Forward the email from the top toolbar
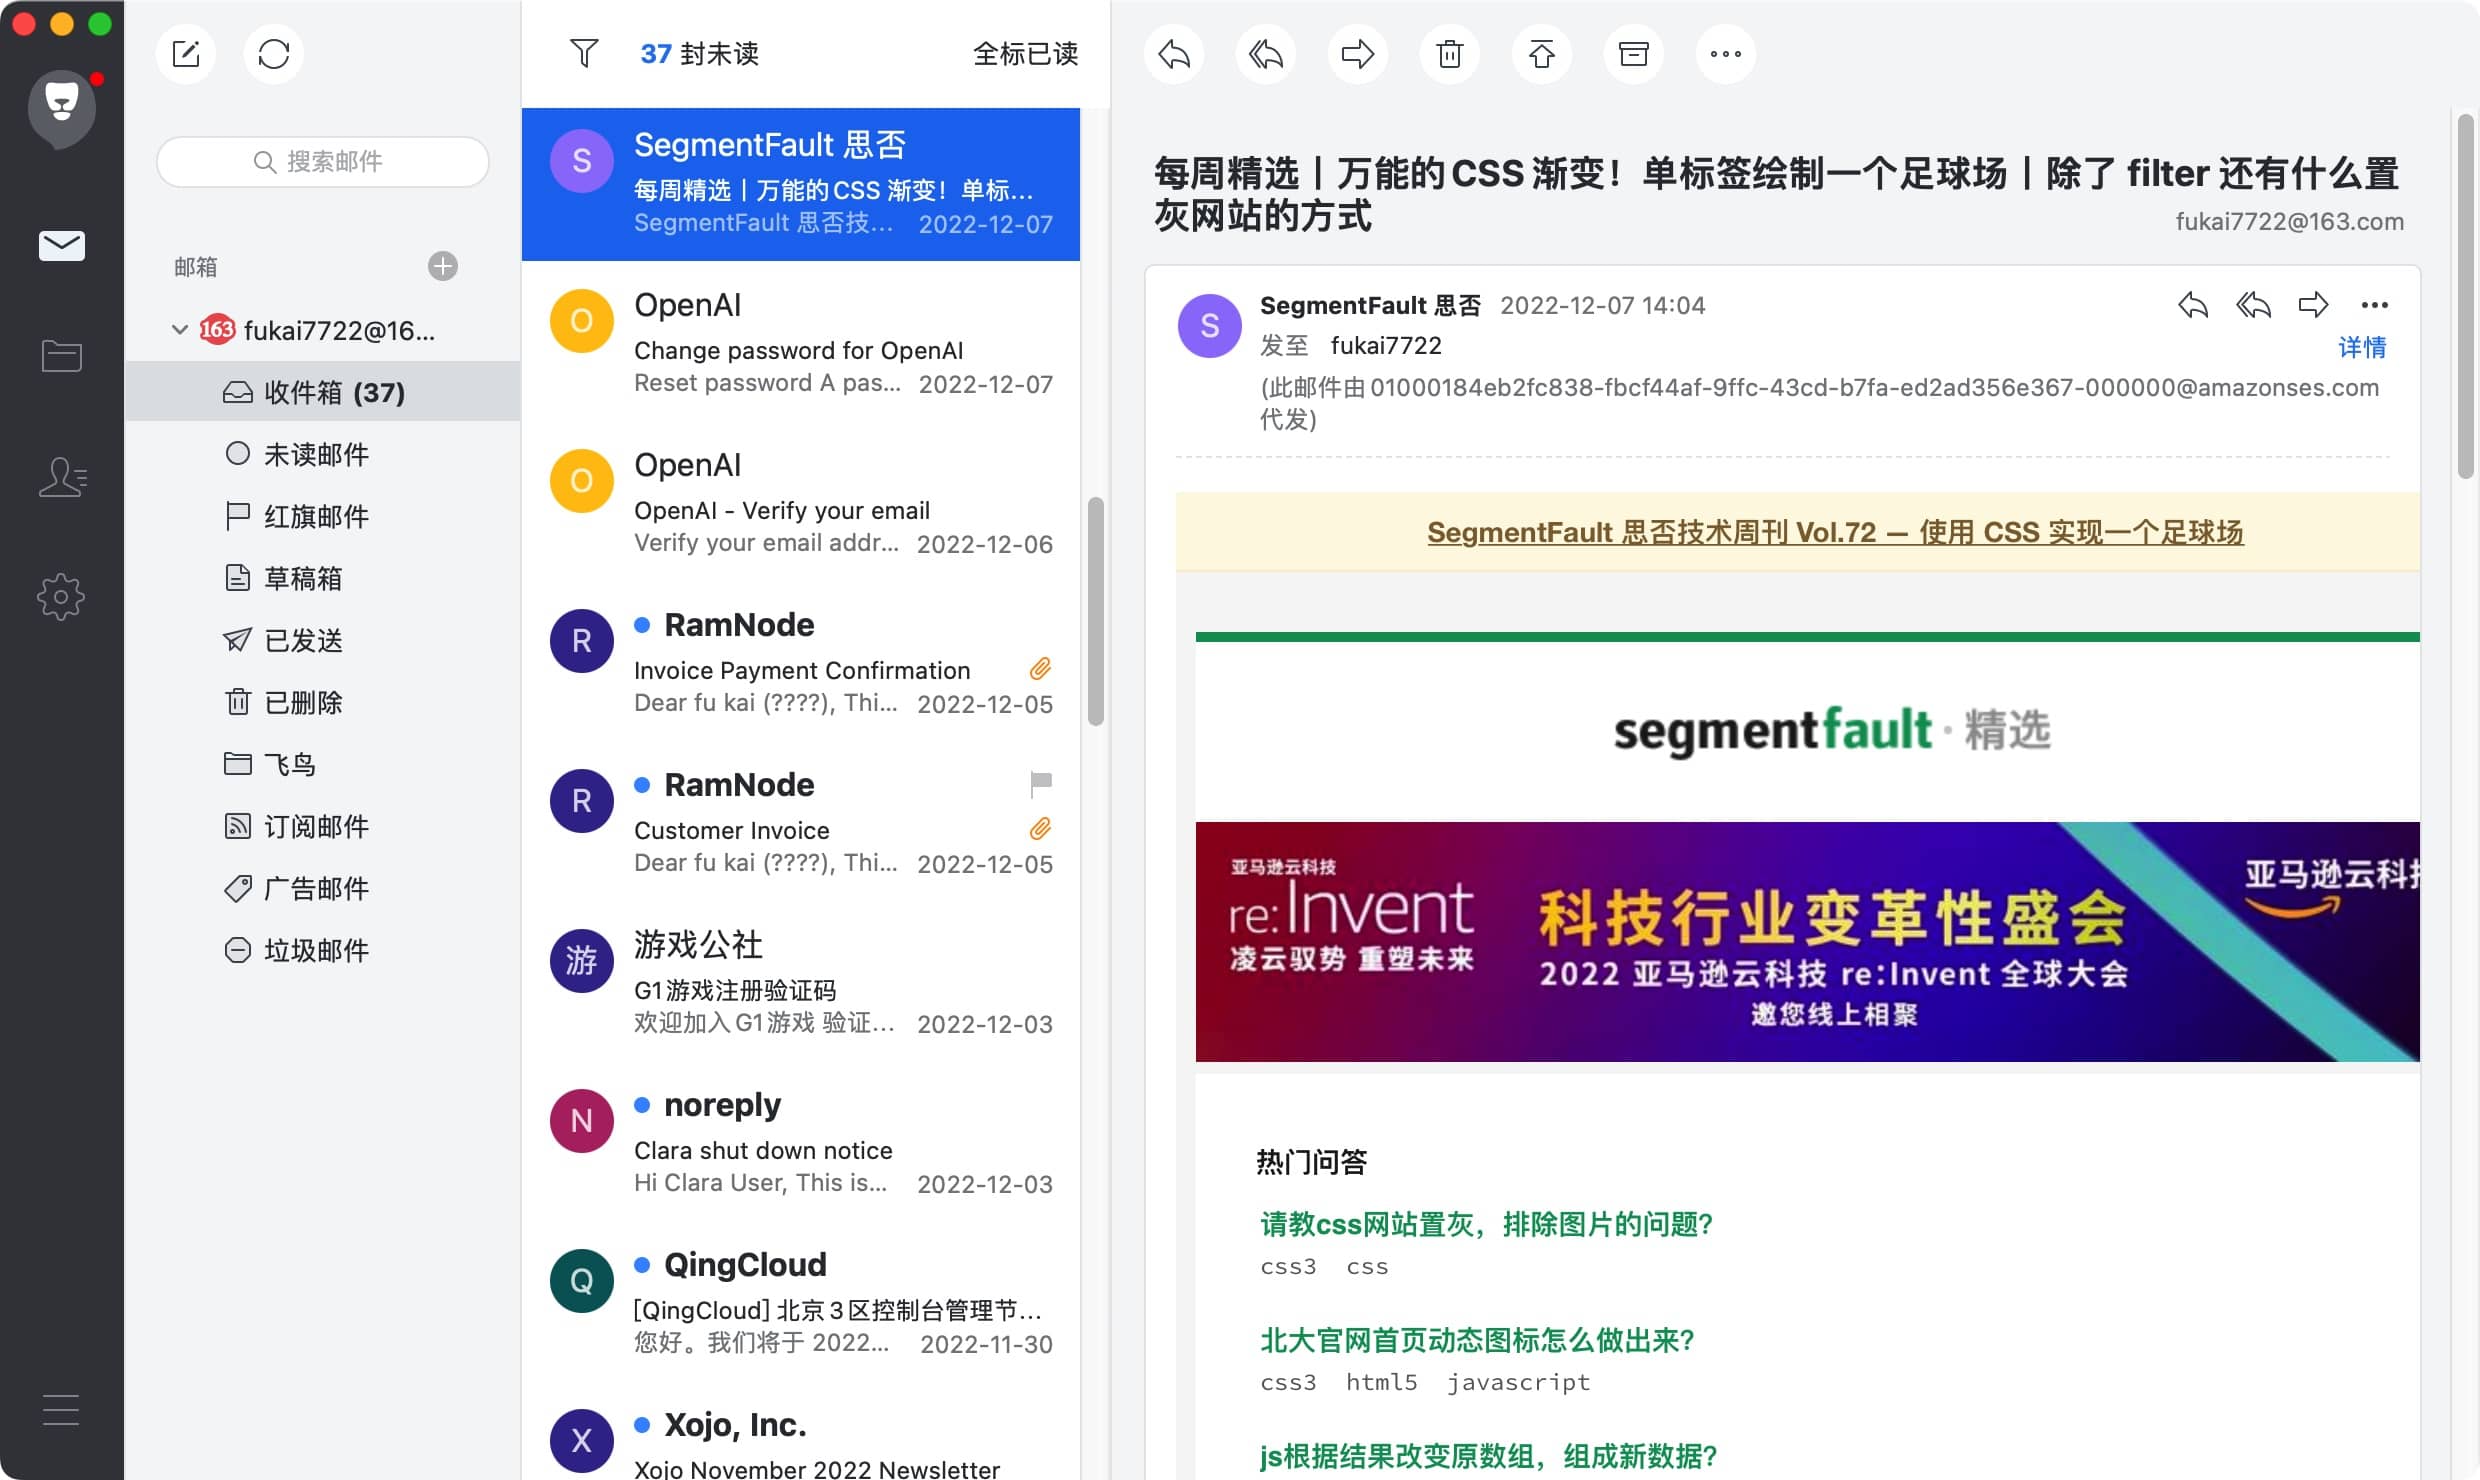The height and width of the screenshot is (1480, 2480). click(x=1358, y=53)
